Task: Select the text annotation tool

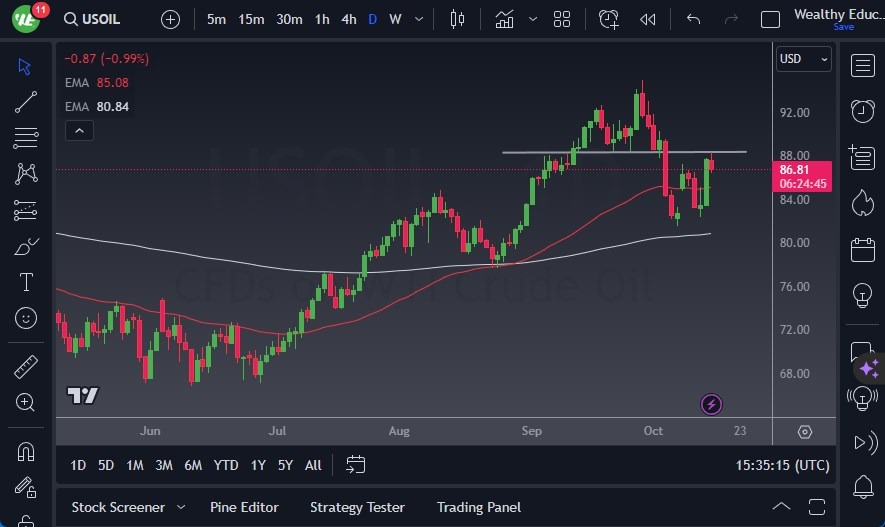Action: [x=26, y=282]
